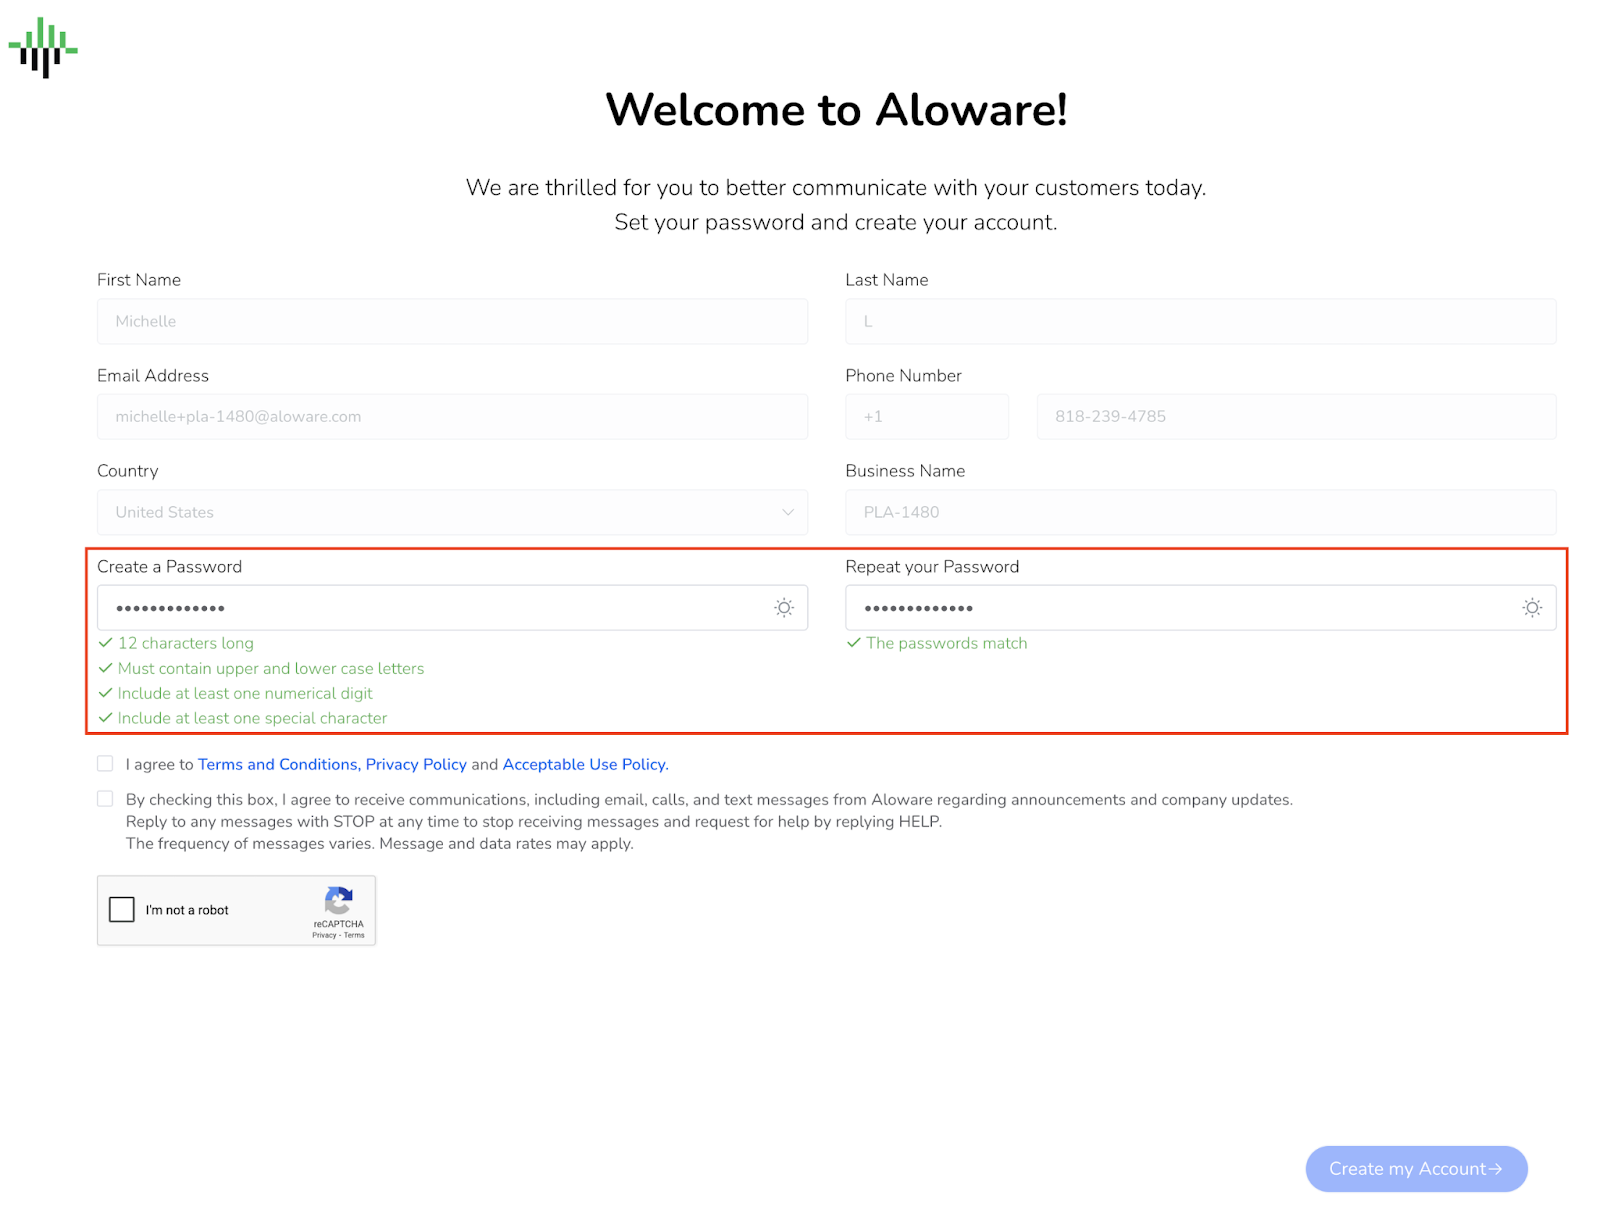
Task: Click 'Include at least one special character' text
Action: pos(252,718)
